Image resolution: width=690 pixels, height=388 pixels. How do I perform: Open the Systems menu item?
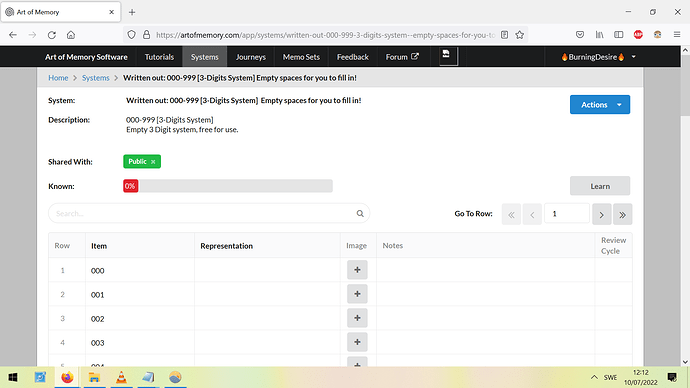(205, 57)
